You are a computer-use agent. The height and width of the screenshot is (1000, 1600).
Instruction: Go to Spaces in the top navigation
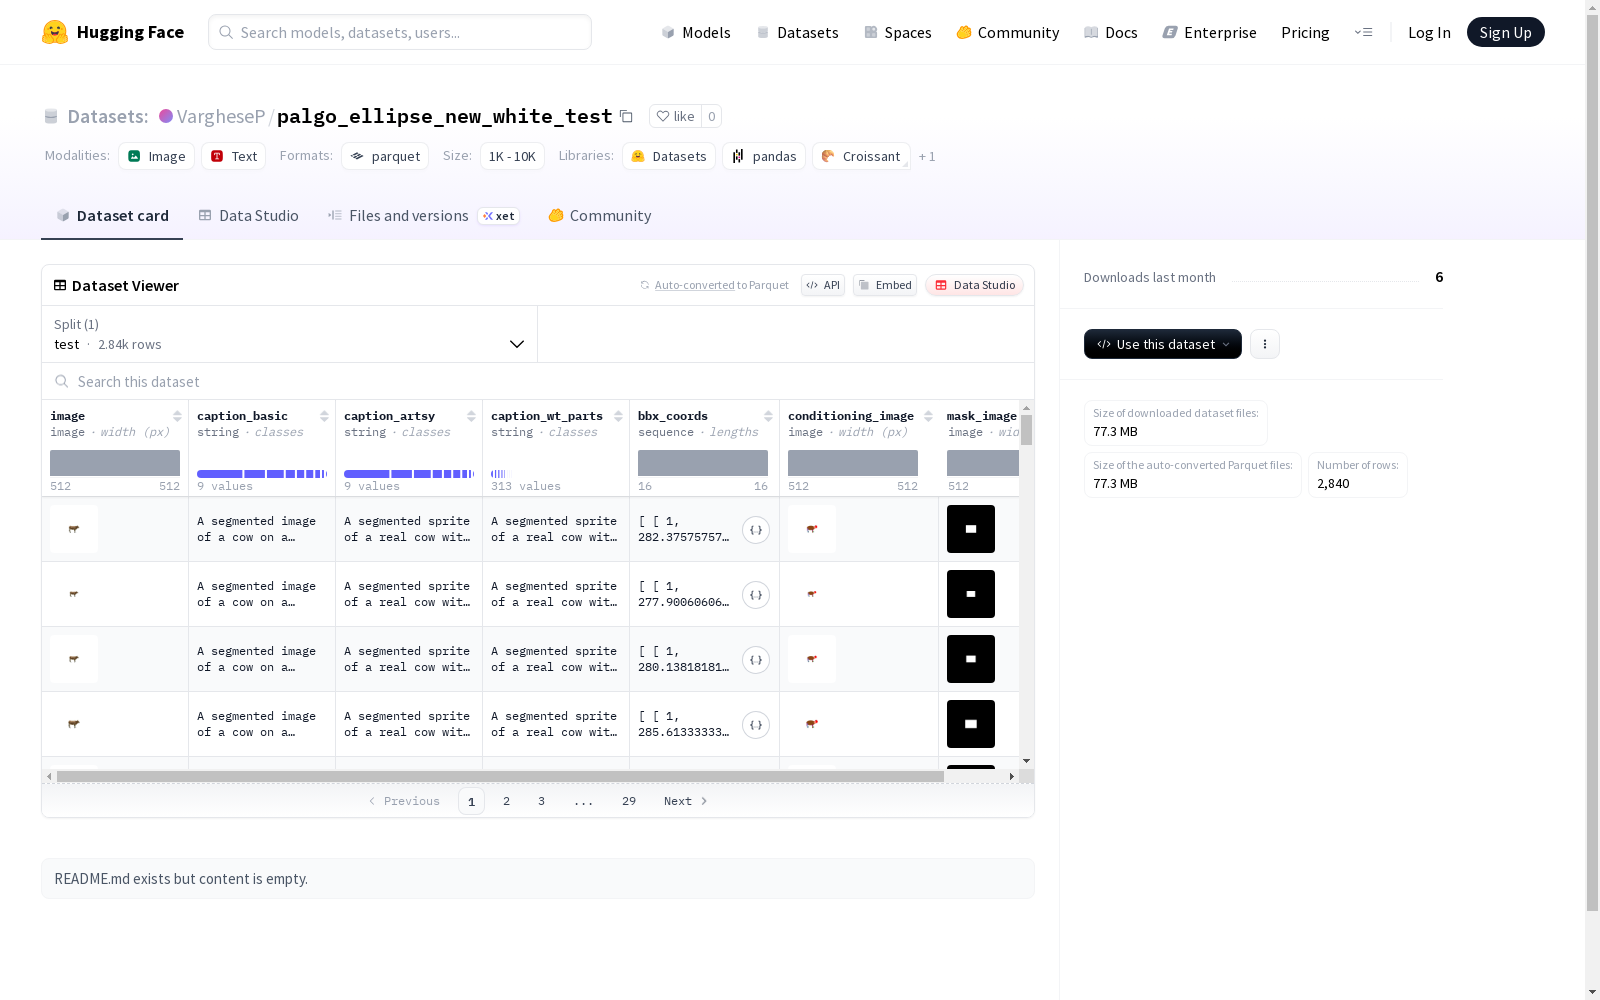pyautogui.click(x=898, y=32)
